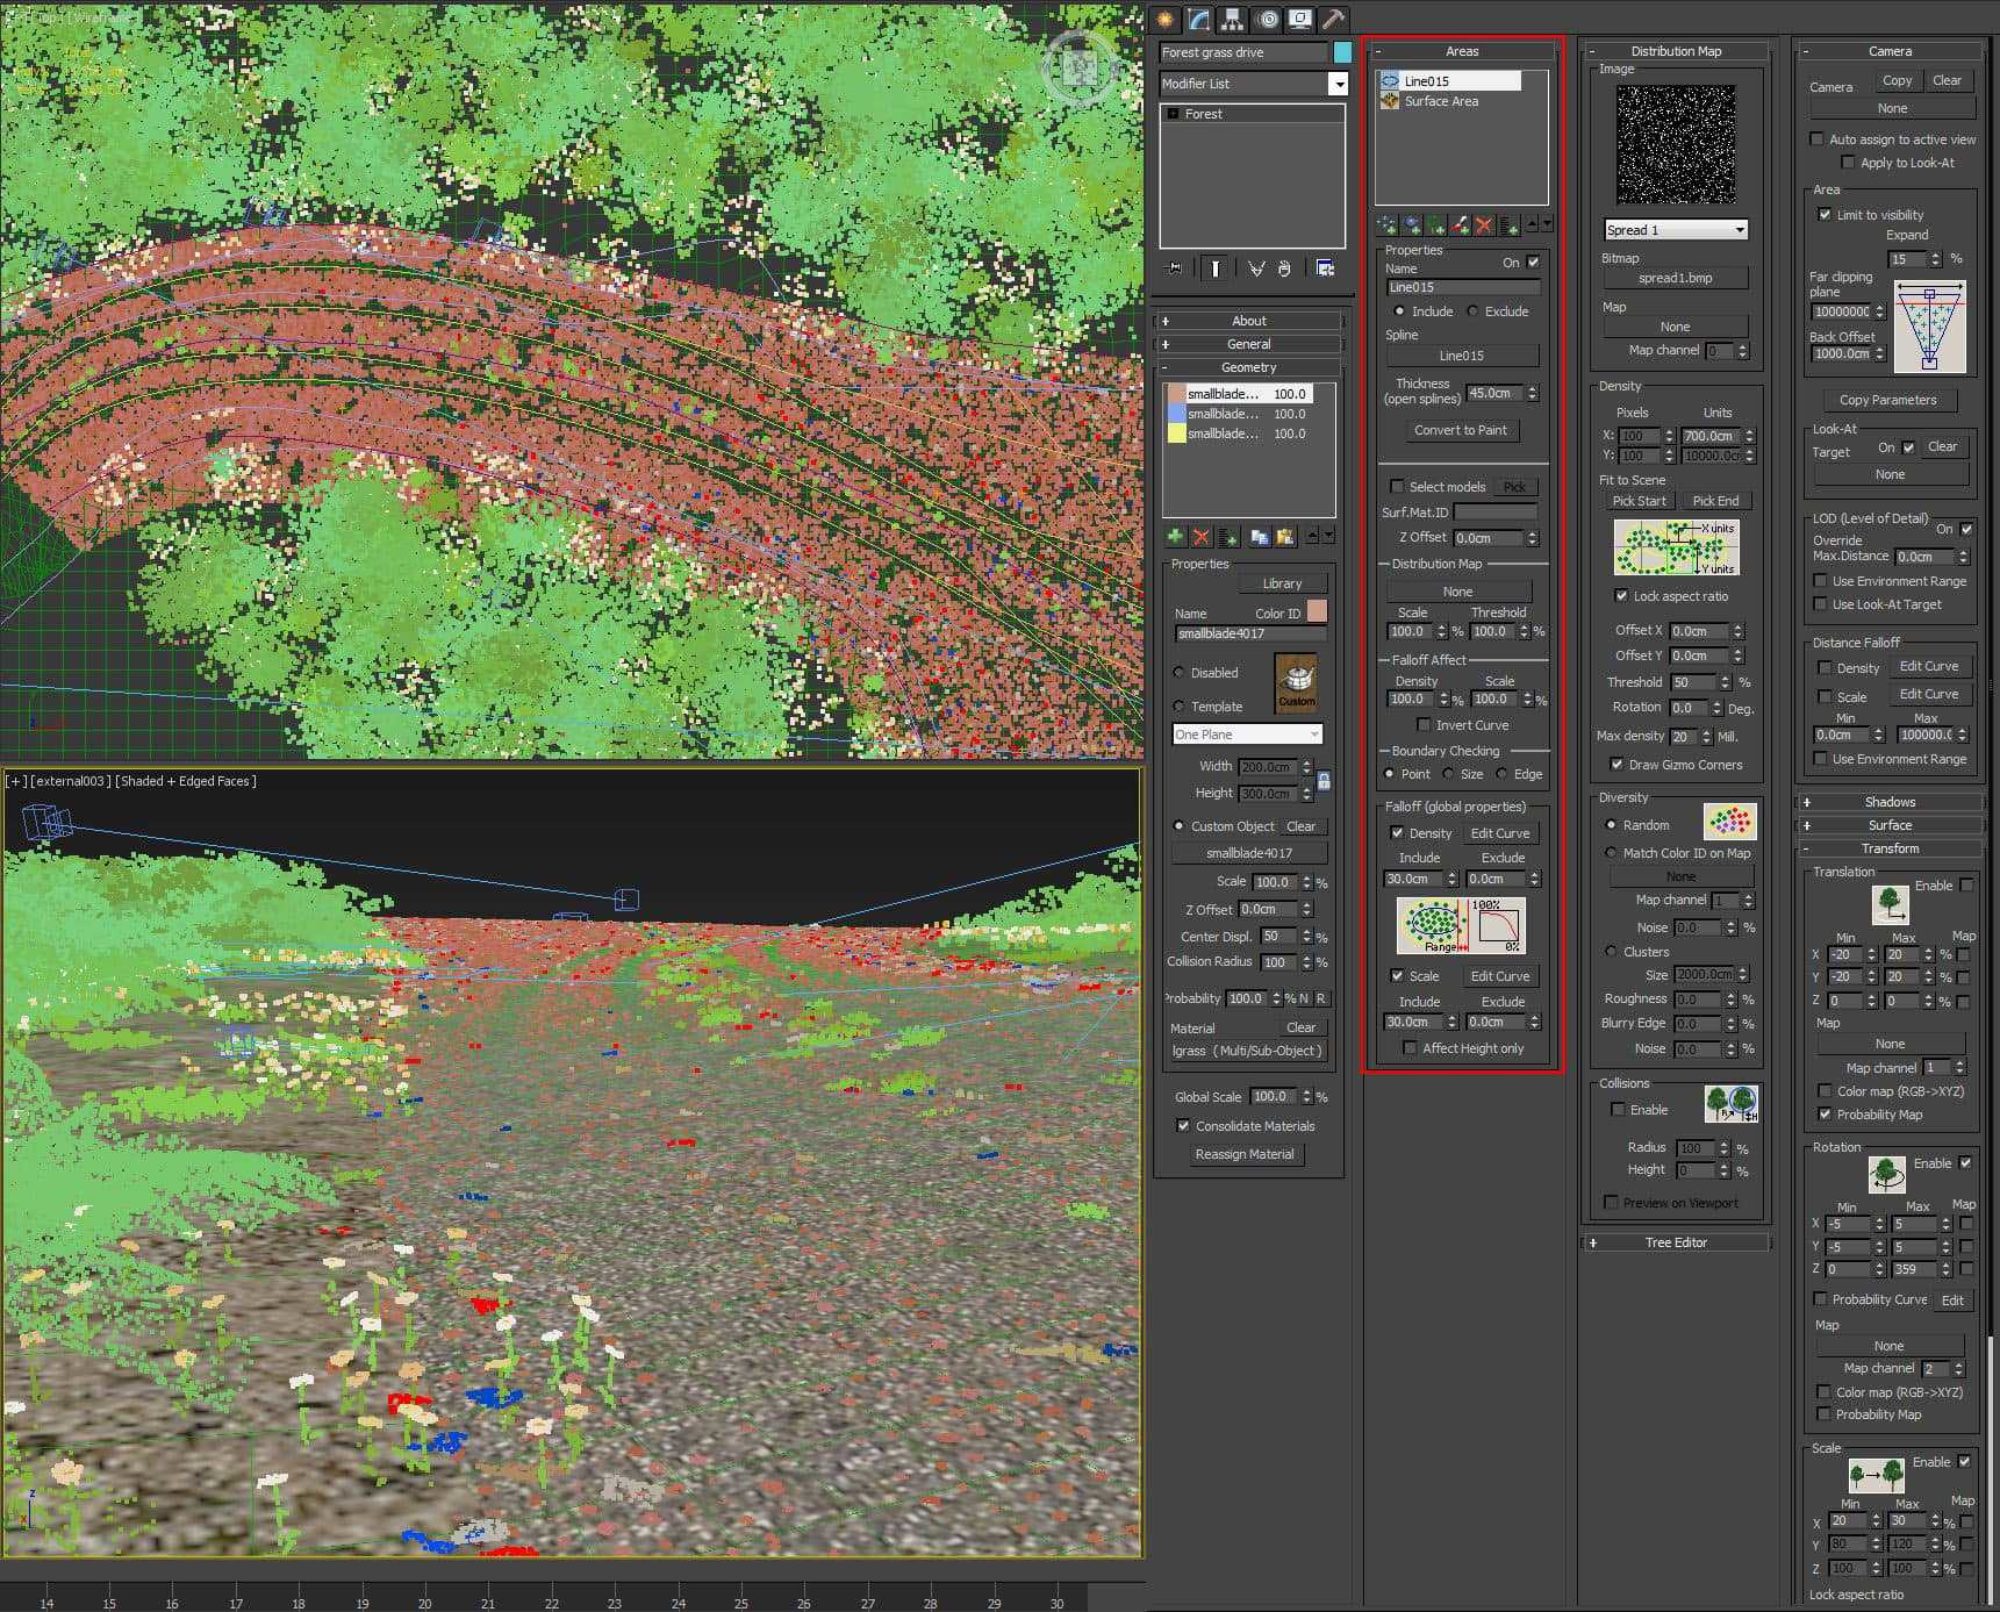Delete geometry item with red X
The image size is (2000, 1612).
[1201, 537]
